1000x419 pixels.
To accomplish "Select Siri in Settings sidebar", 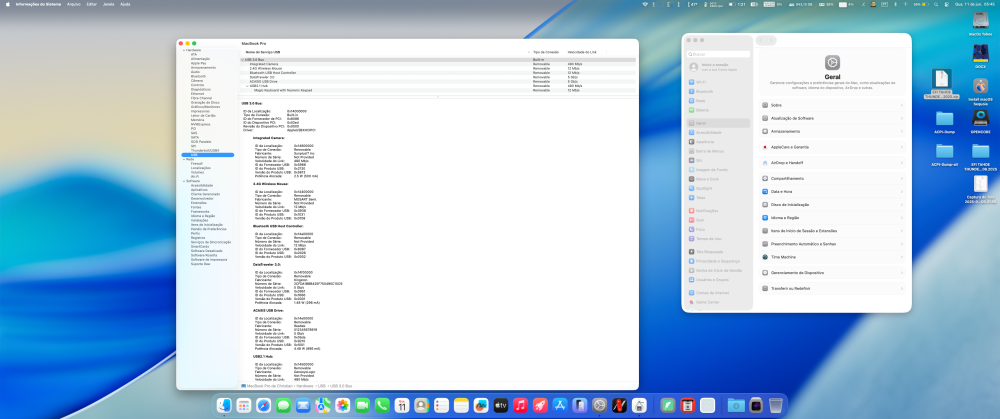I will pos(719,160).
